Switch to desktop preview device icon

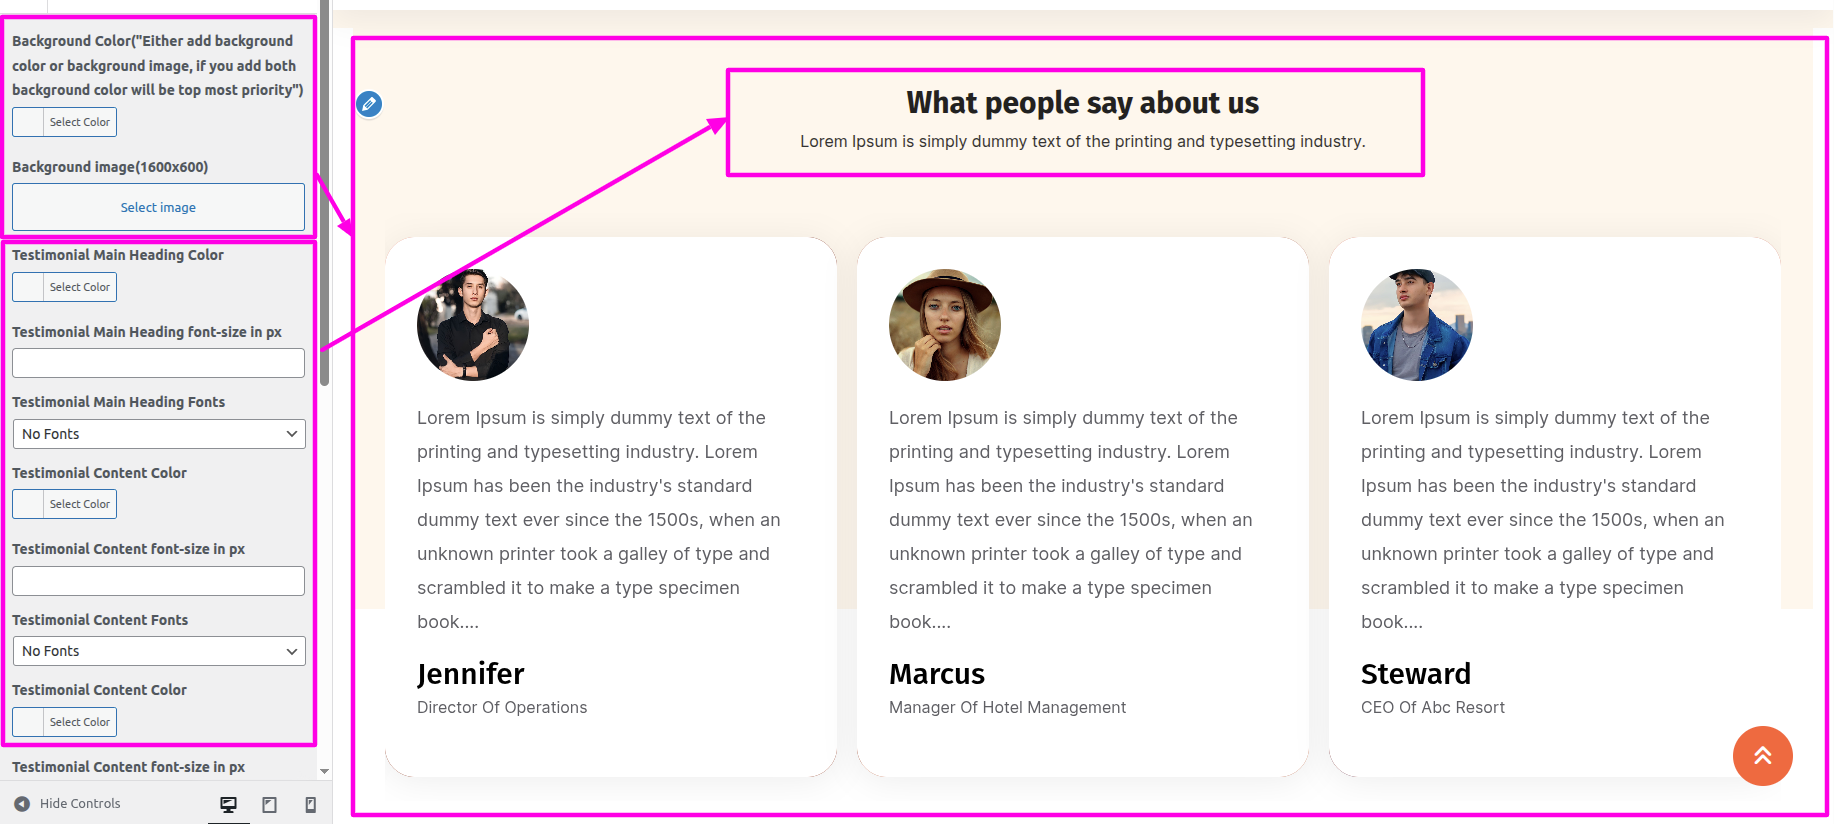(x=228, y=804)
